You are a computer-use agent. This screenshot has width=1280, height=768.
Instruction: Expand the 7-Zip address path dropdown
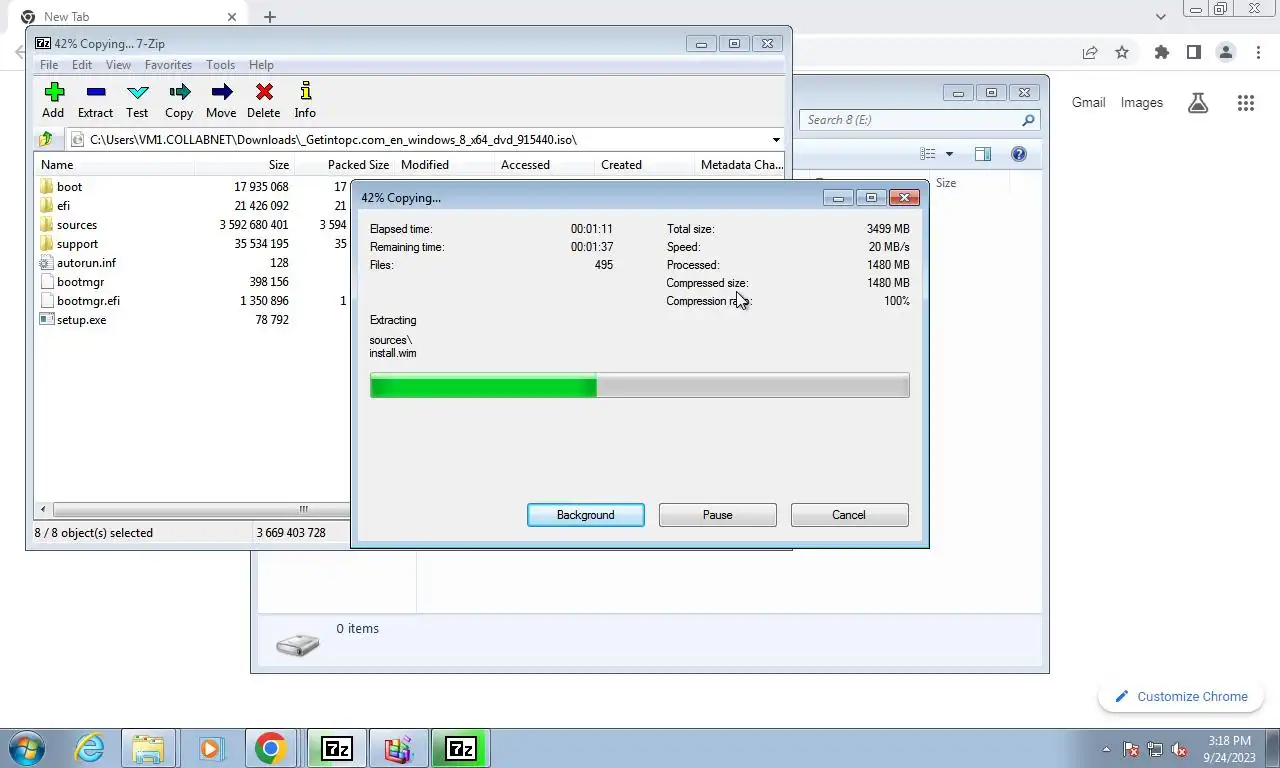point(776,140)
